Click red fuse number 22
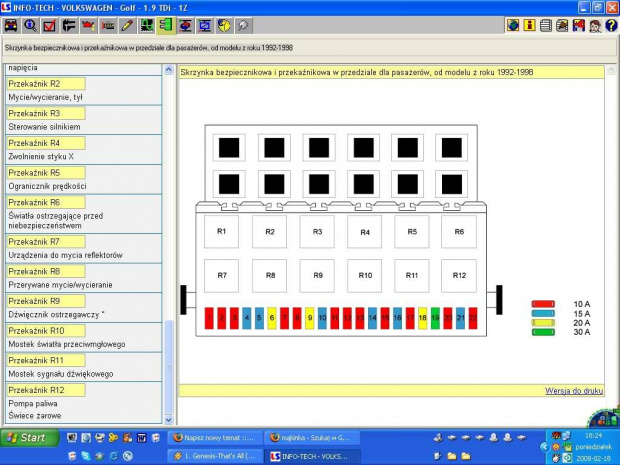This screenshot has width=620, height=465. point(473,318)
